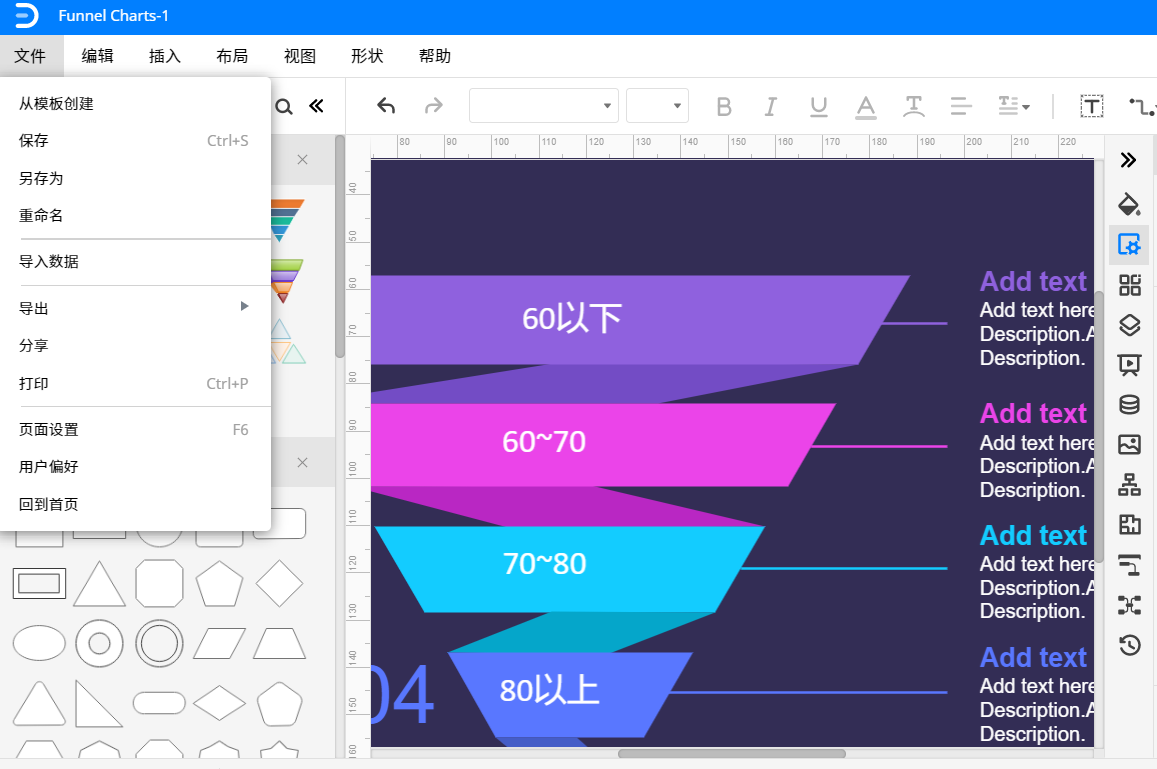The image size is (1157, 769).
Task: Select 分享 in the file menu
Action: (135, 345)
